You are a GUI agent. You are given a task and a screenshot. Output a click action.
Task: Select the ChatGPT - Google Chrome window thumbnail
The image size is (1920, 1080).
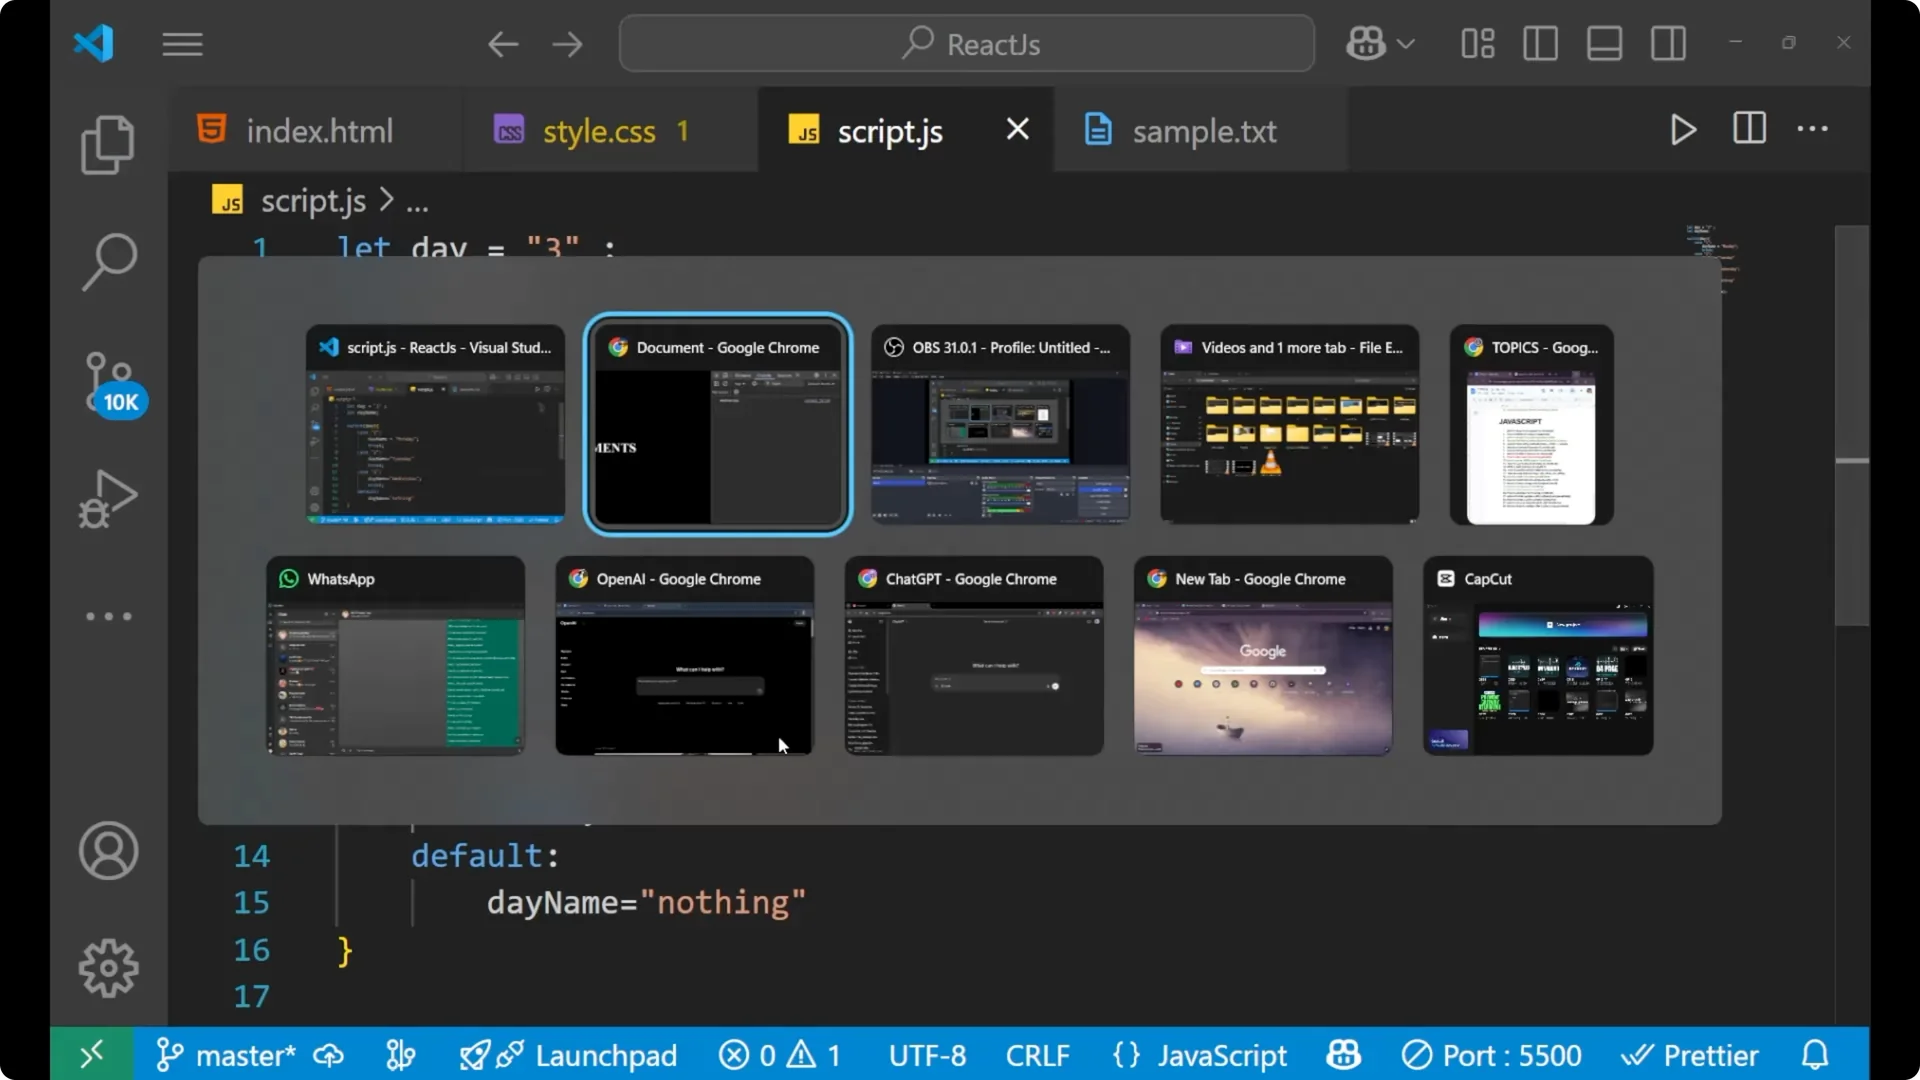(974, 655)
